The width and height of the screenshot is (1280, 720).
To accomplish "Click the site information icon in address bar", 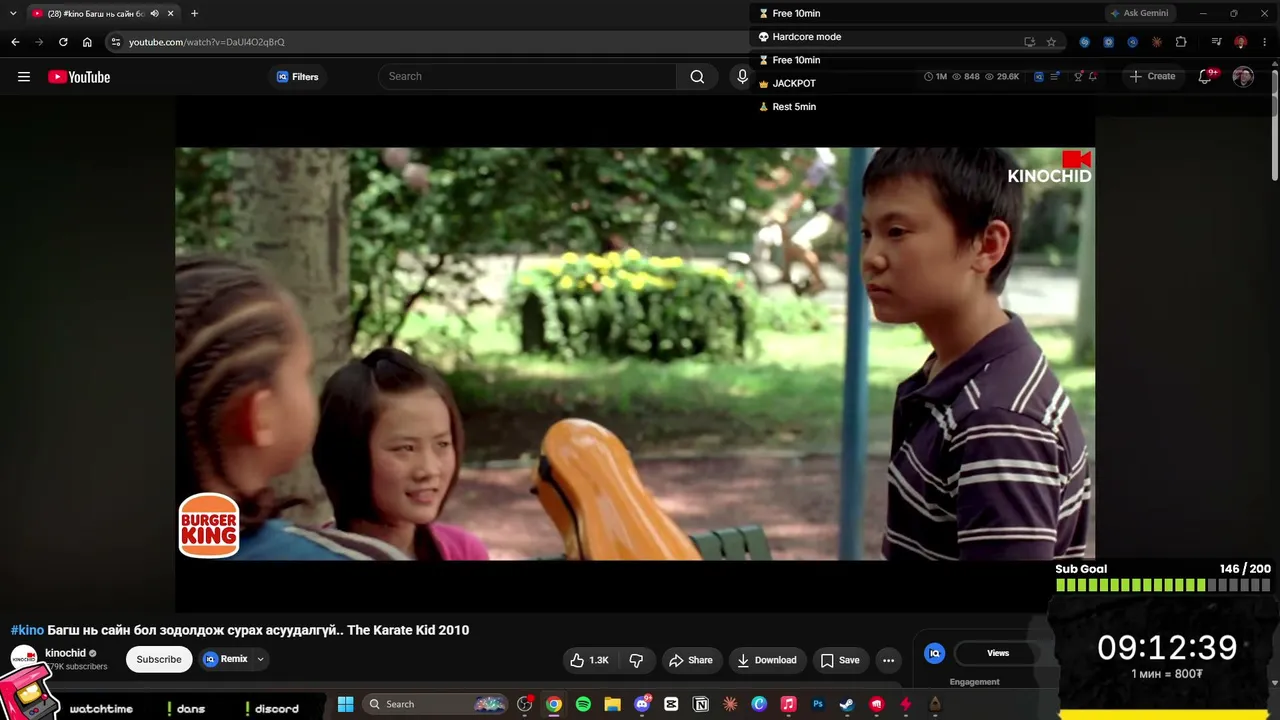I will 116,42.
